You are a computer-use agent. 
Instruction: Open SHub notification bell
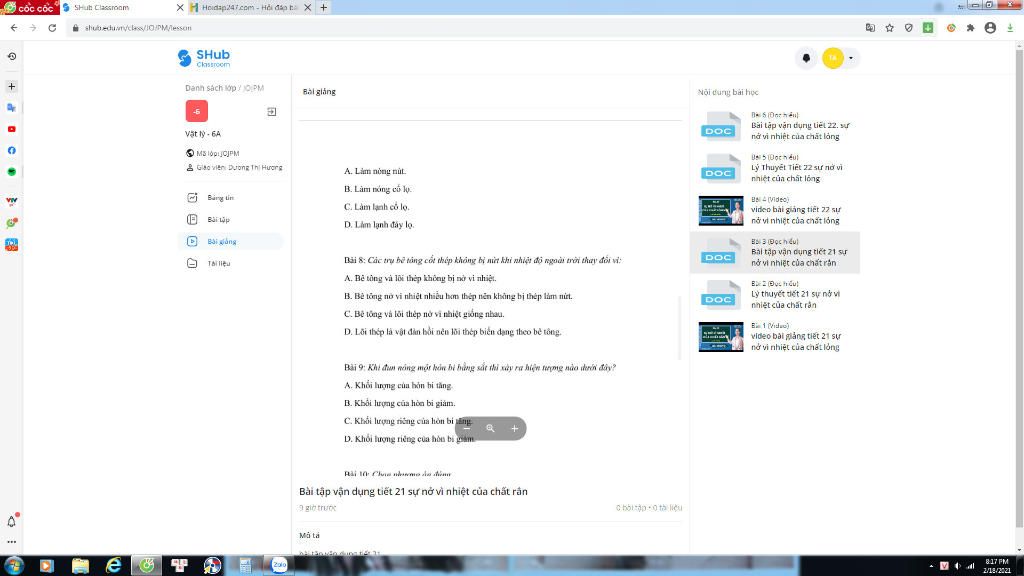[806, 58]
